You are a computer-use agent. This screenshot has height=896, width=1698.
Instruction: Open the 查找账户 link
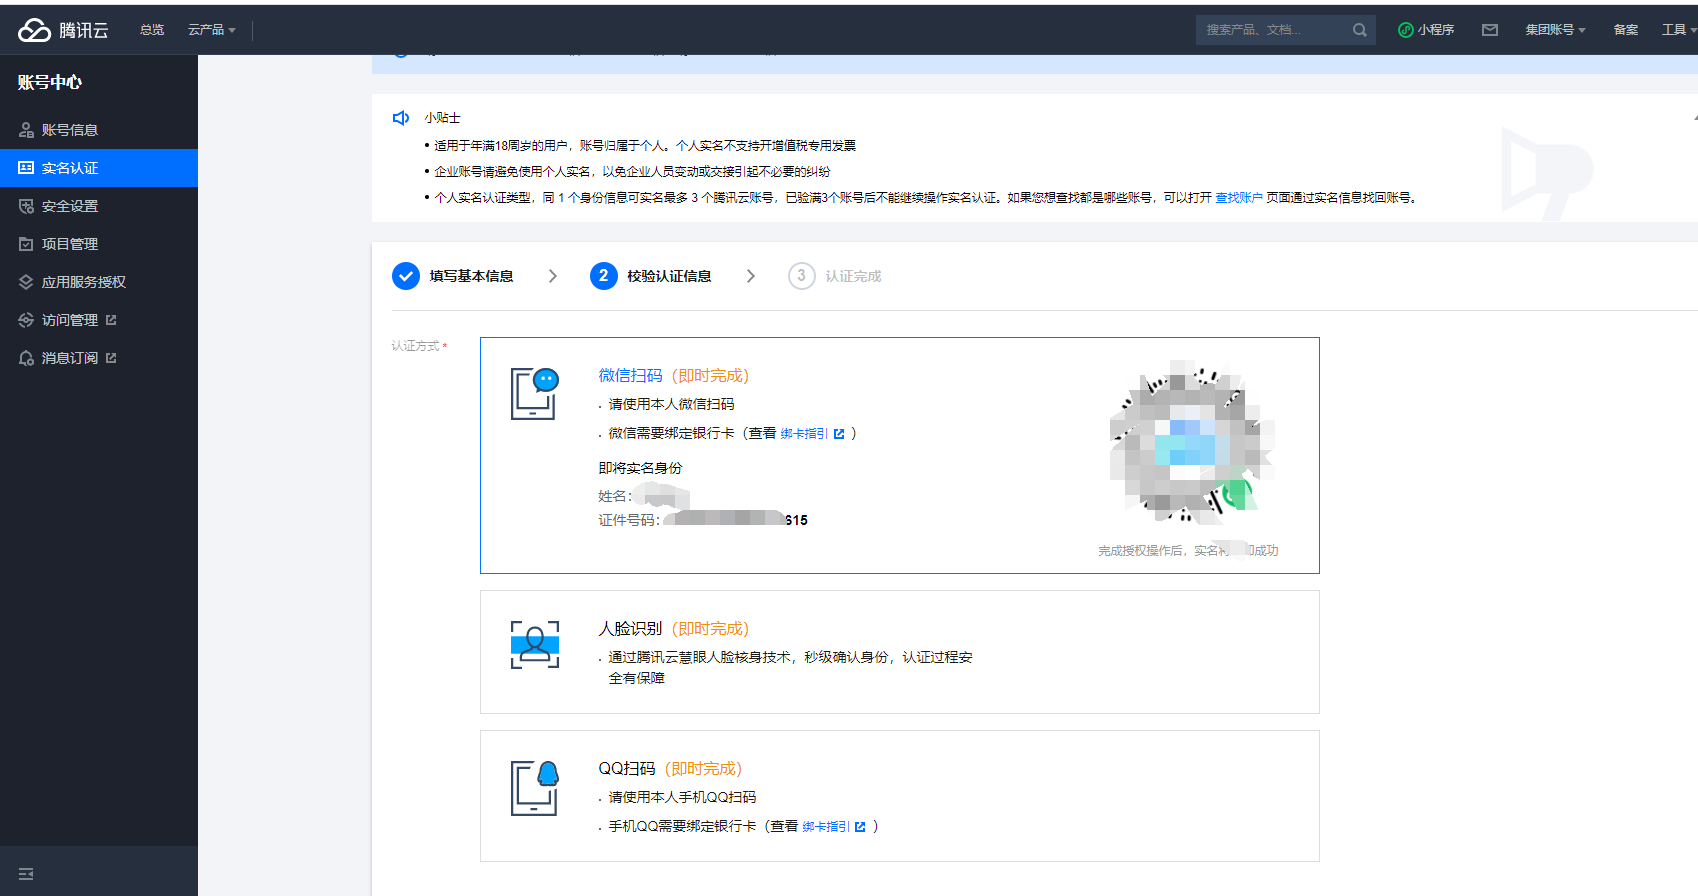(x=1238, y=198)
